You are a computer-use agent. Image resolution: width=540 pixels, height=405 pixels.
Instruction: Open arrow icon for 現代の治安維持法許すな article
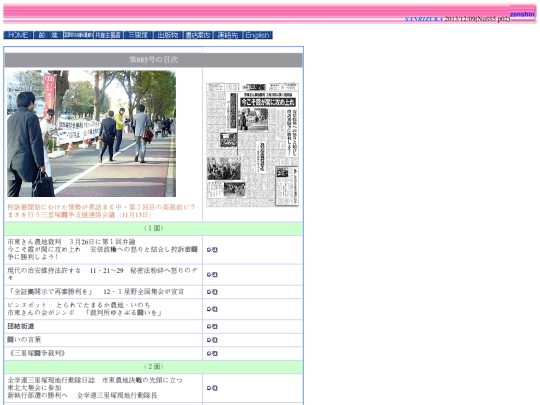pyautogui.click(x=212, y=274)
